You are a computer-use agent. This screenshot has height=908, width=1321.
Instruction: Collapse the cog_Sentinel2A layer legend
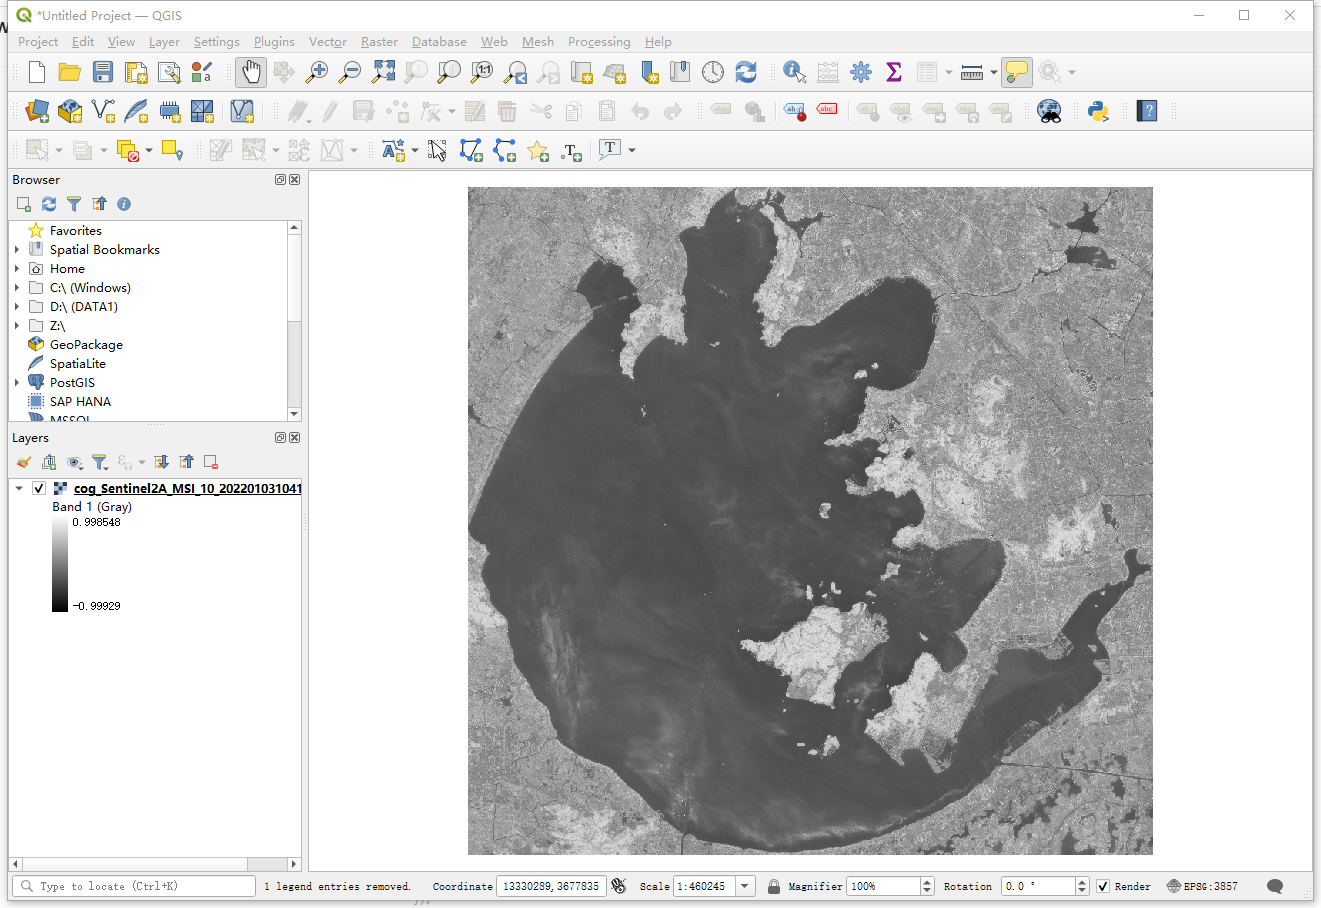pyautogui.click(x=19, y=488)
